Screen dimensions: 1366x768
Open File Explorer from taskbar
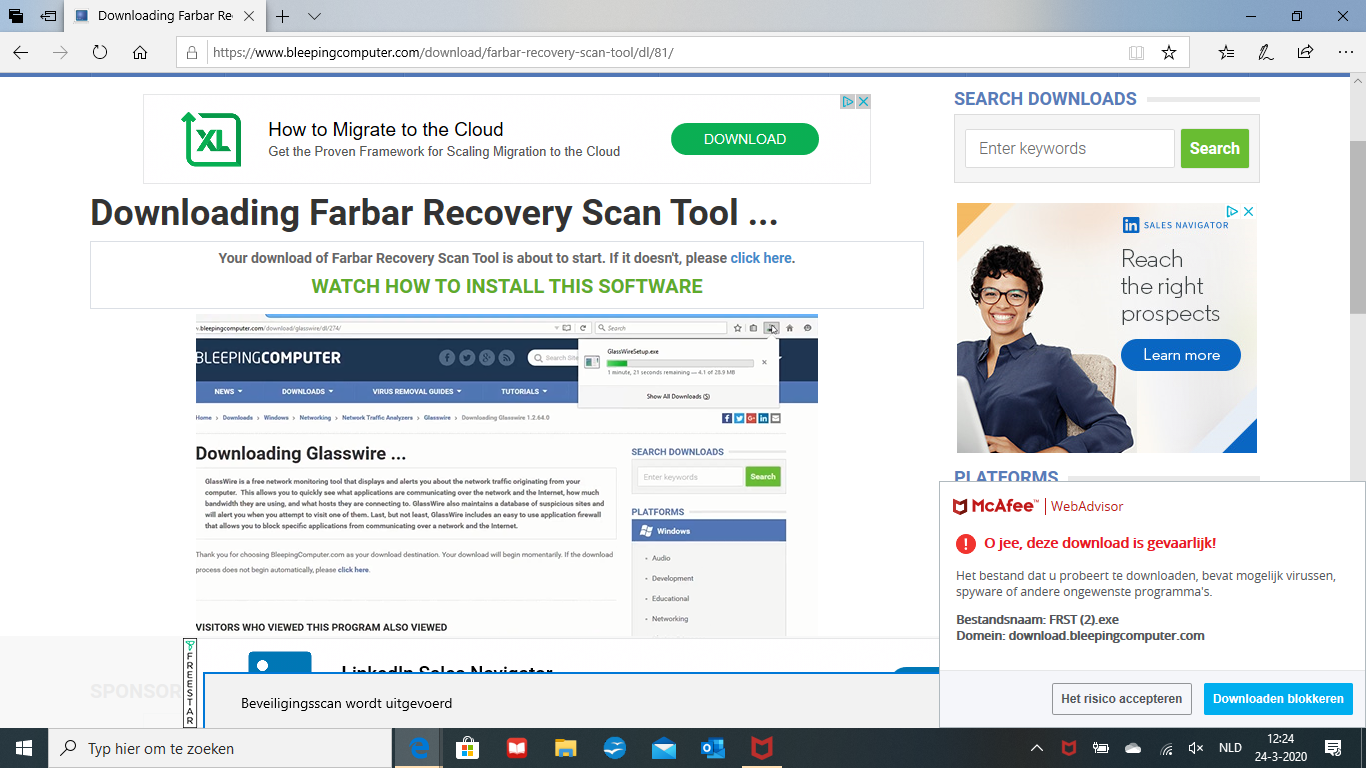(565, 748)
